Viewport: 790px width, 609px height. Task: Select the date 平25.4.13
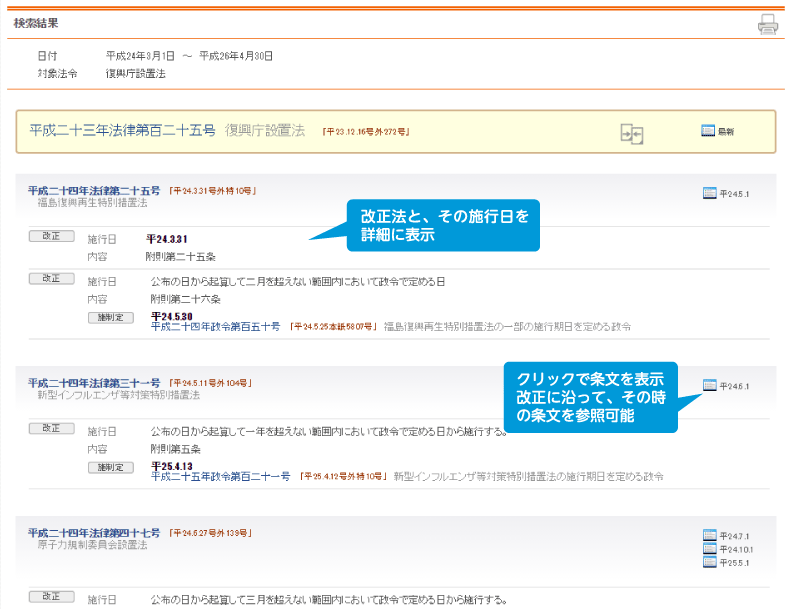click(172, 466)
